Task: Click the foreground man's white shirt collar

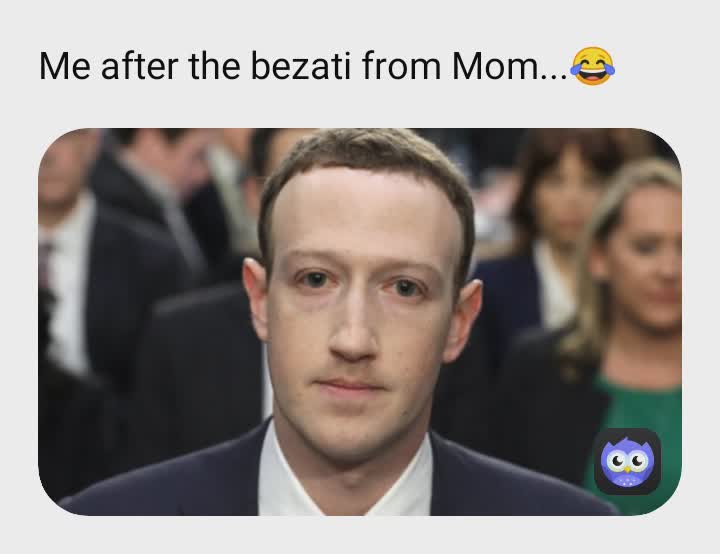Action: tap(345, 478)
